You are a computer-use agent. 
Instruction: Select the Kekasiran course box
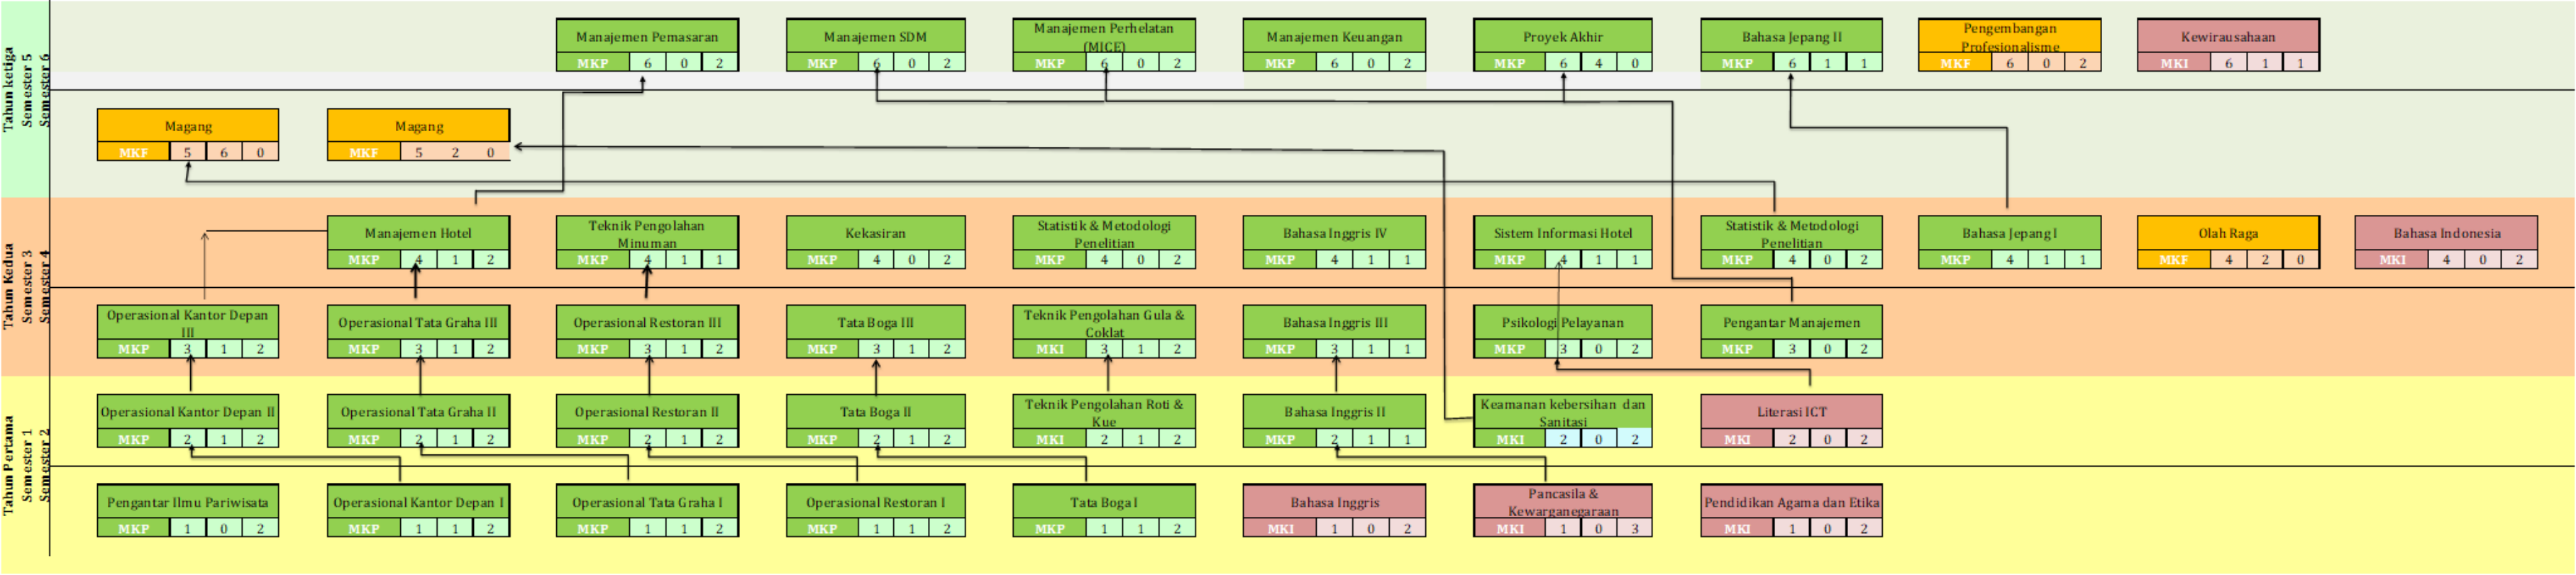(x=875, y=233)
